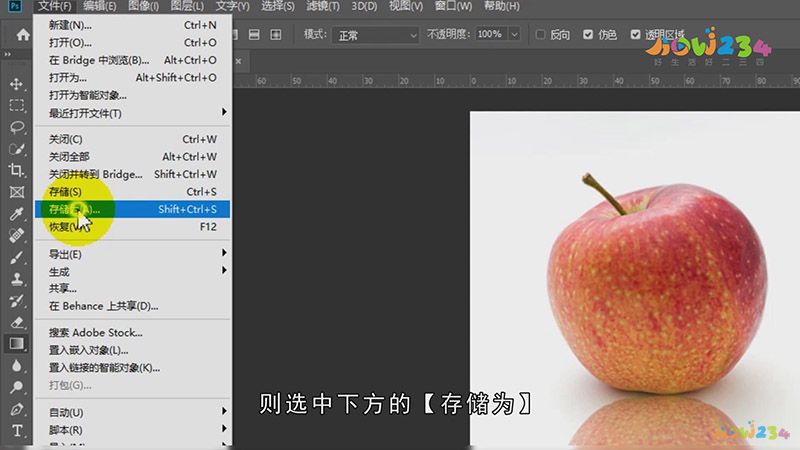
Task: Choose 打开为... menu entry
Action: (132, 78)
